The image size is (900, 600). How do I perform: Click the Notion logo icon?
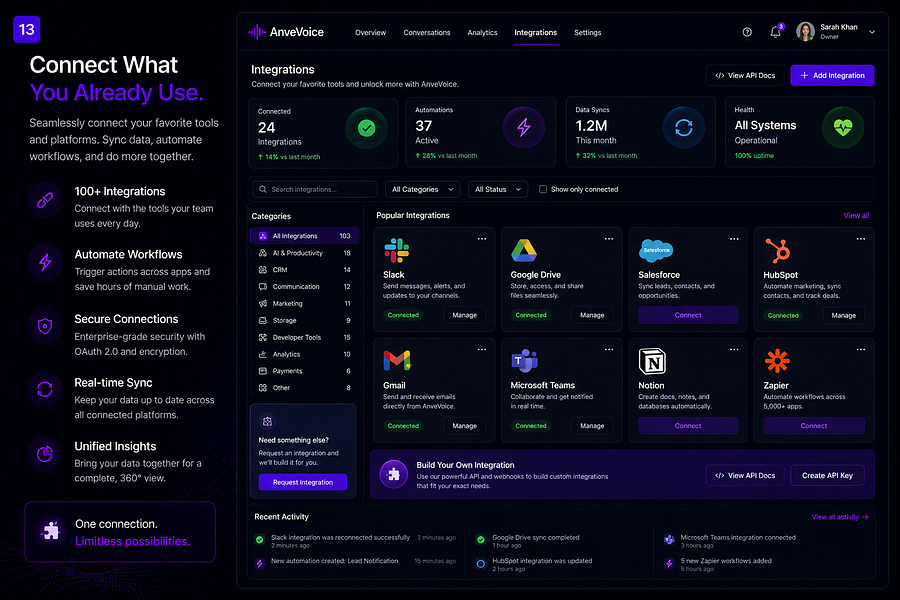[652, 361]
